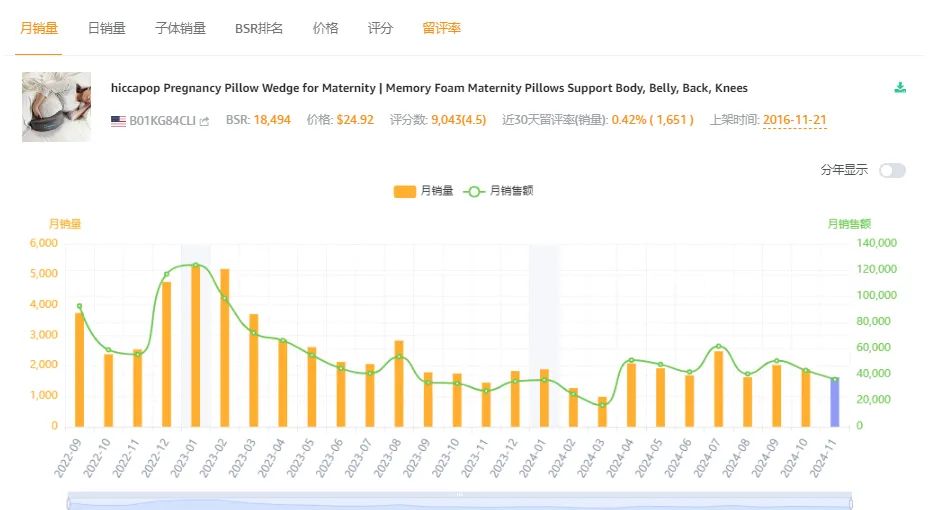Click listing date 2016-11-21
Screen dimensions: 931x510
pyautogui.click(x=794, y=120)
